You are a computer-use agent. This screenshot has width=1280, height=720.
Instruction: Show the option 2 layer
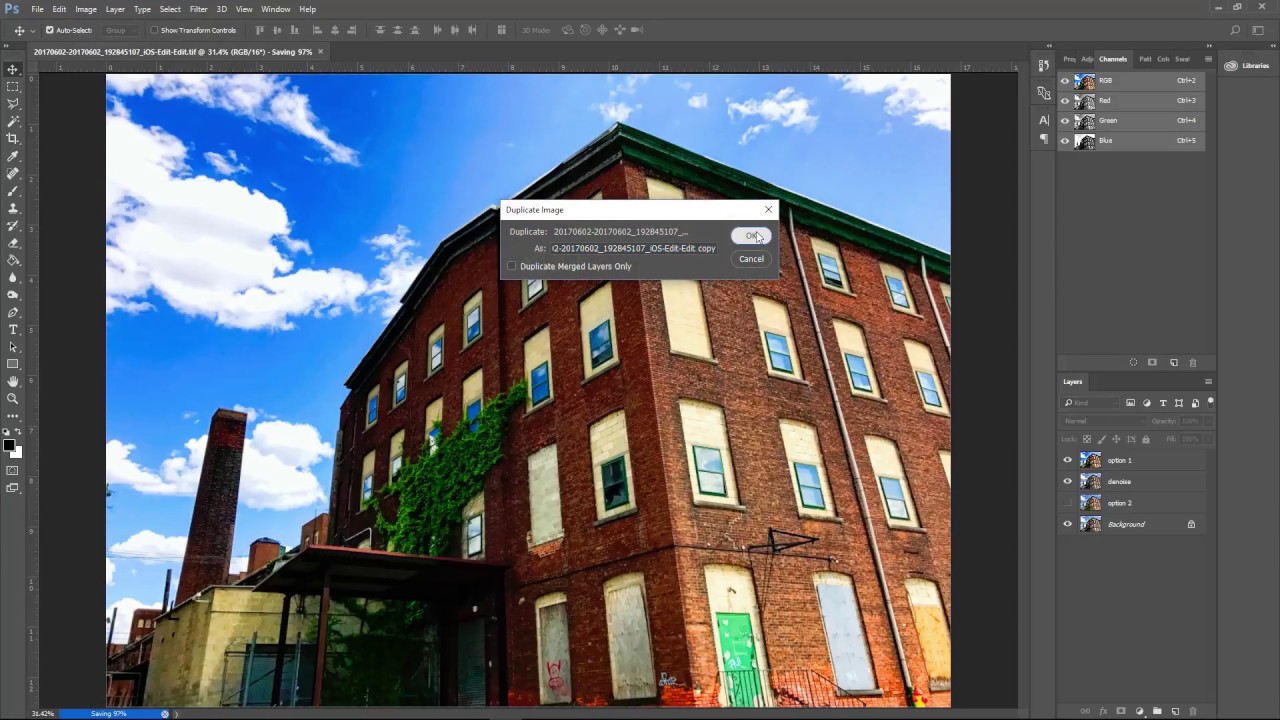[x=1067, y=503]
